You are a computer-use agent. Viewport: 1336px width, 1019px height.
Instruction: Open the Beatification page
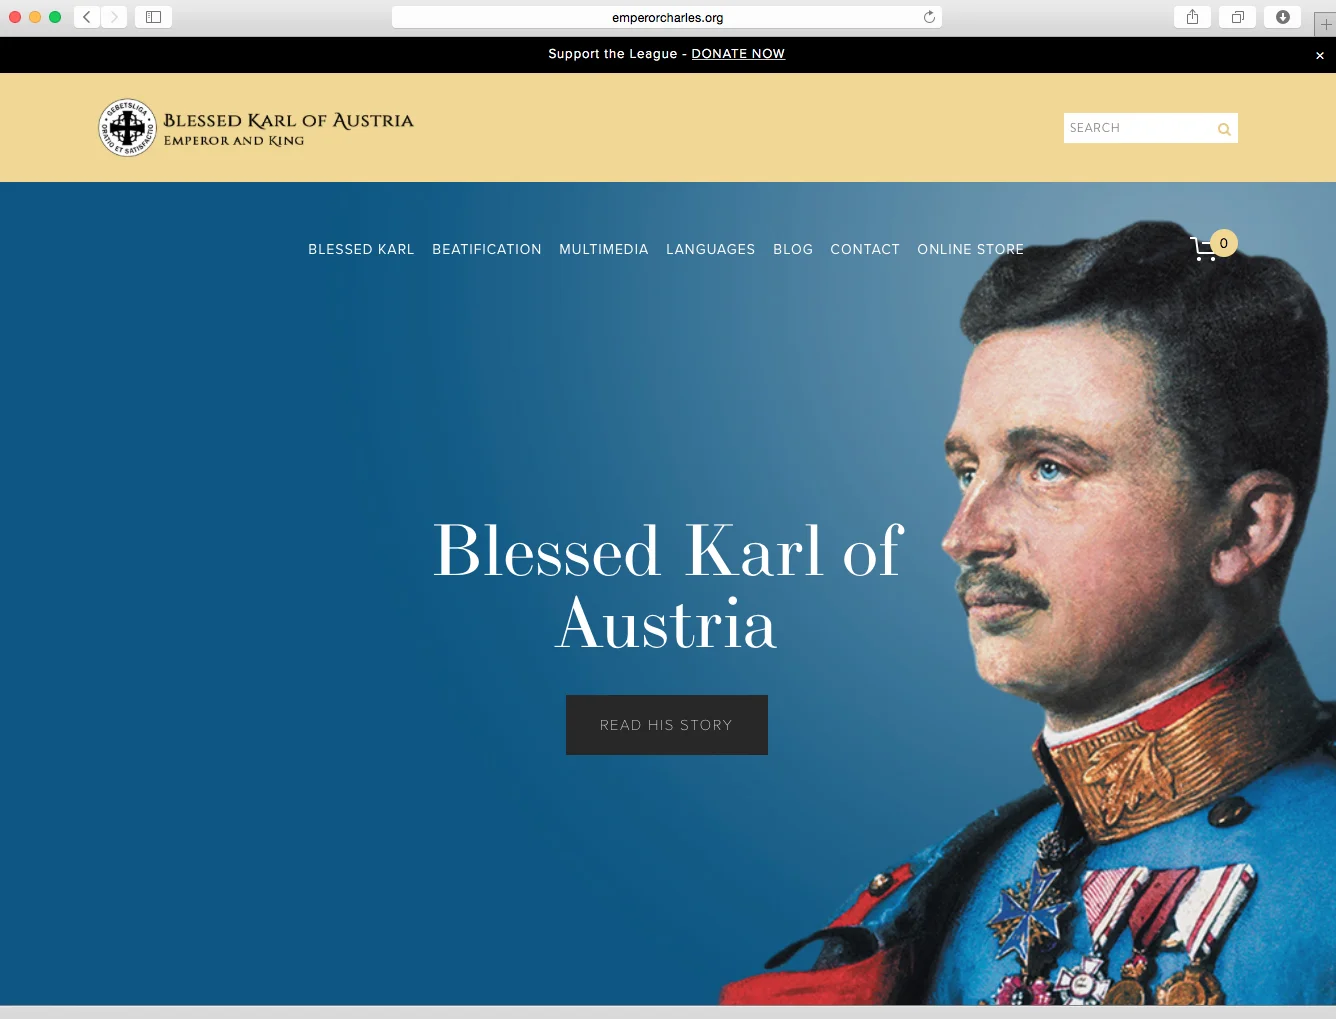tap(487, 249)
